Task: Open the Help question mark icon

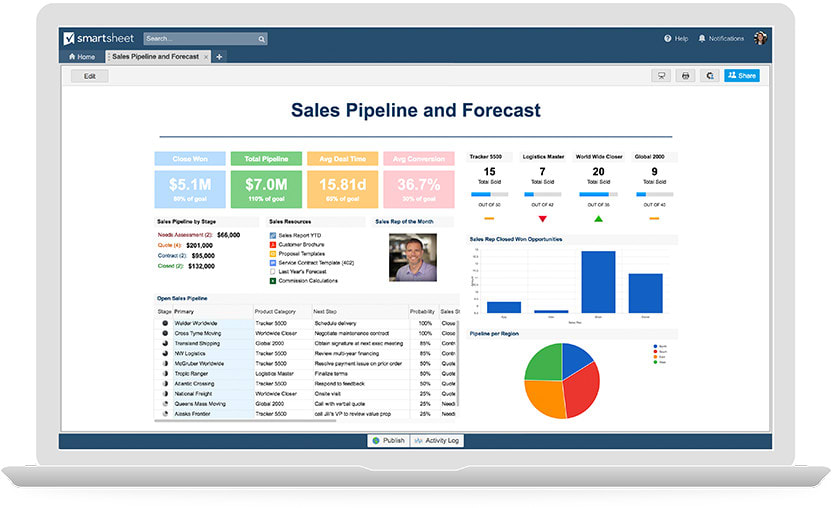Action: (668, 38)
